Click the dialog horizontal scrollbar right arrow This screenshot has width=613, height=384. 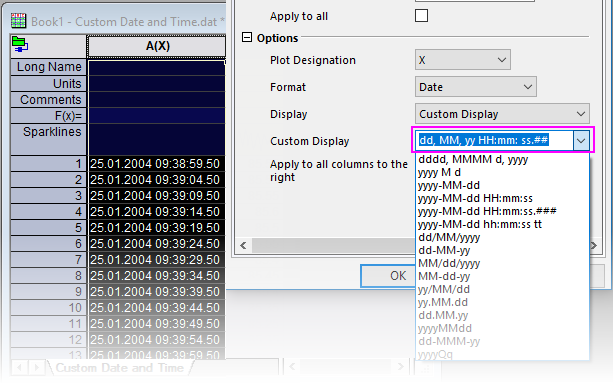pyautogui.click(x=594, y=246)
